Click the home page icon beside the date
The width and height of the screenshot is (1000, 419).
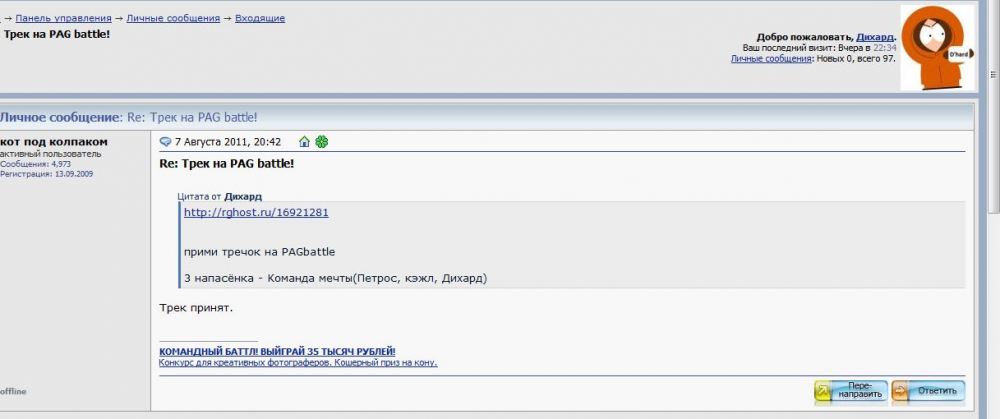[305, 142]
